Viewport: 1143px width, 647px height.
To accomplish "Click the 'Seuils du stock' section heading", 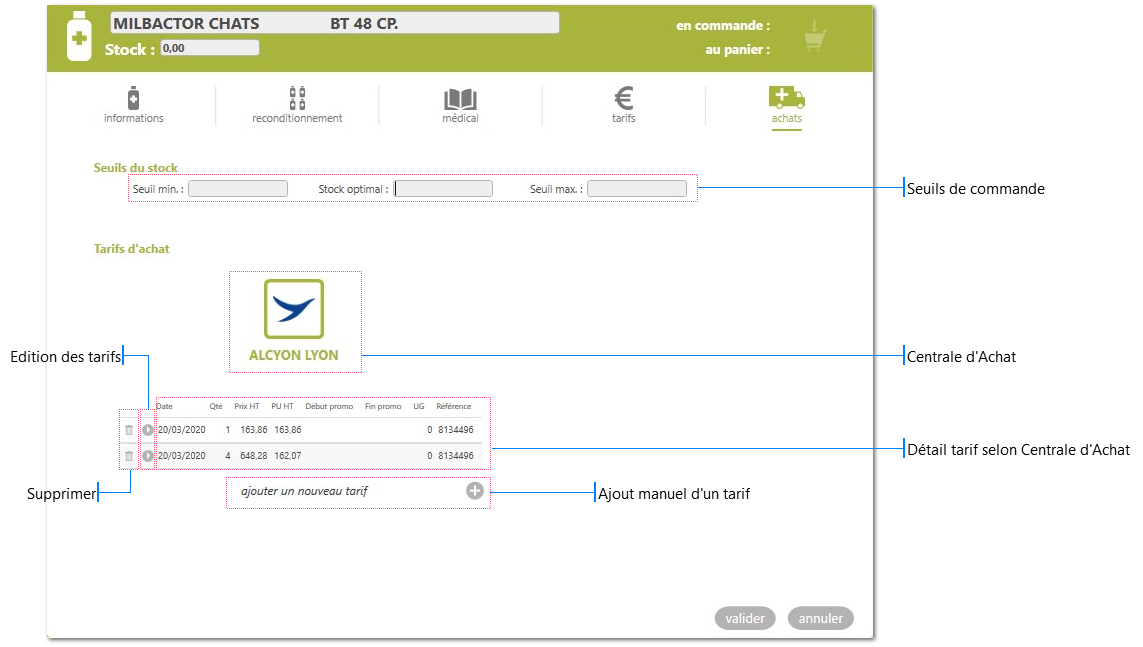I will point(136,168).
